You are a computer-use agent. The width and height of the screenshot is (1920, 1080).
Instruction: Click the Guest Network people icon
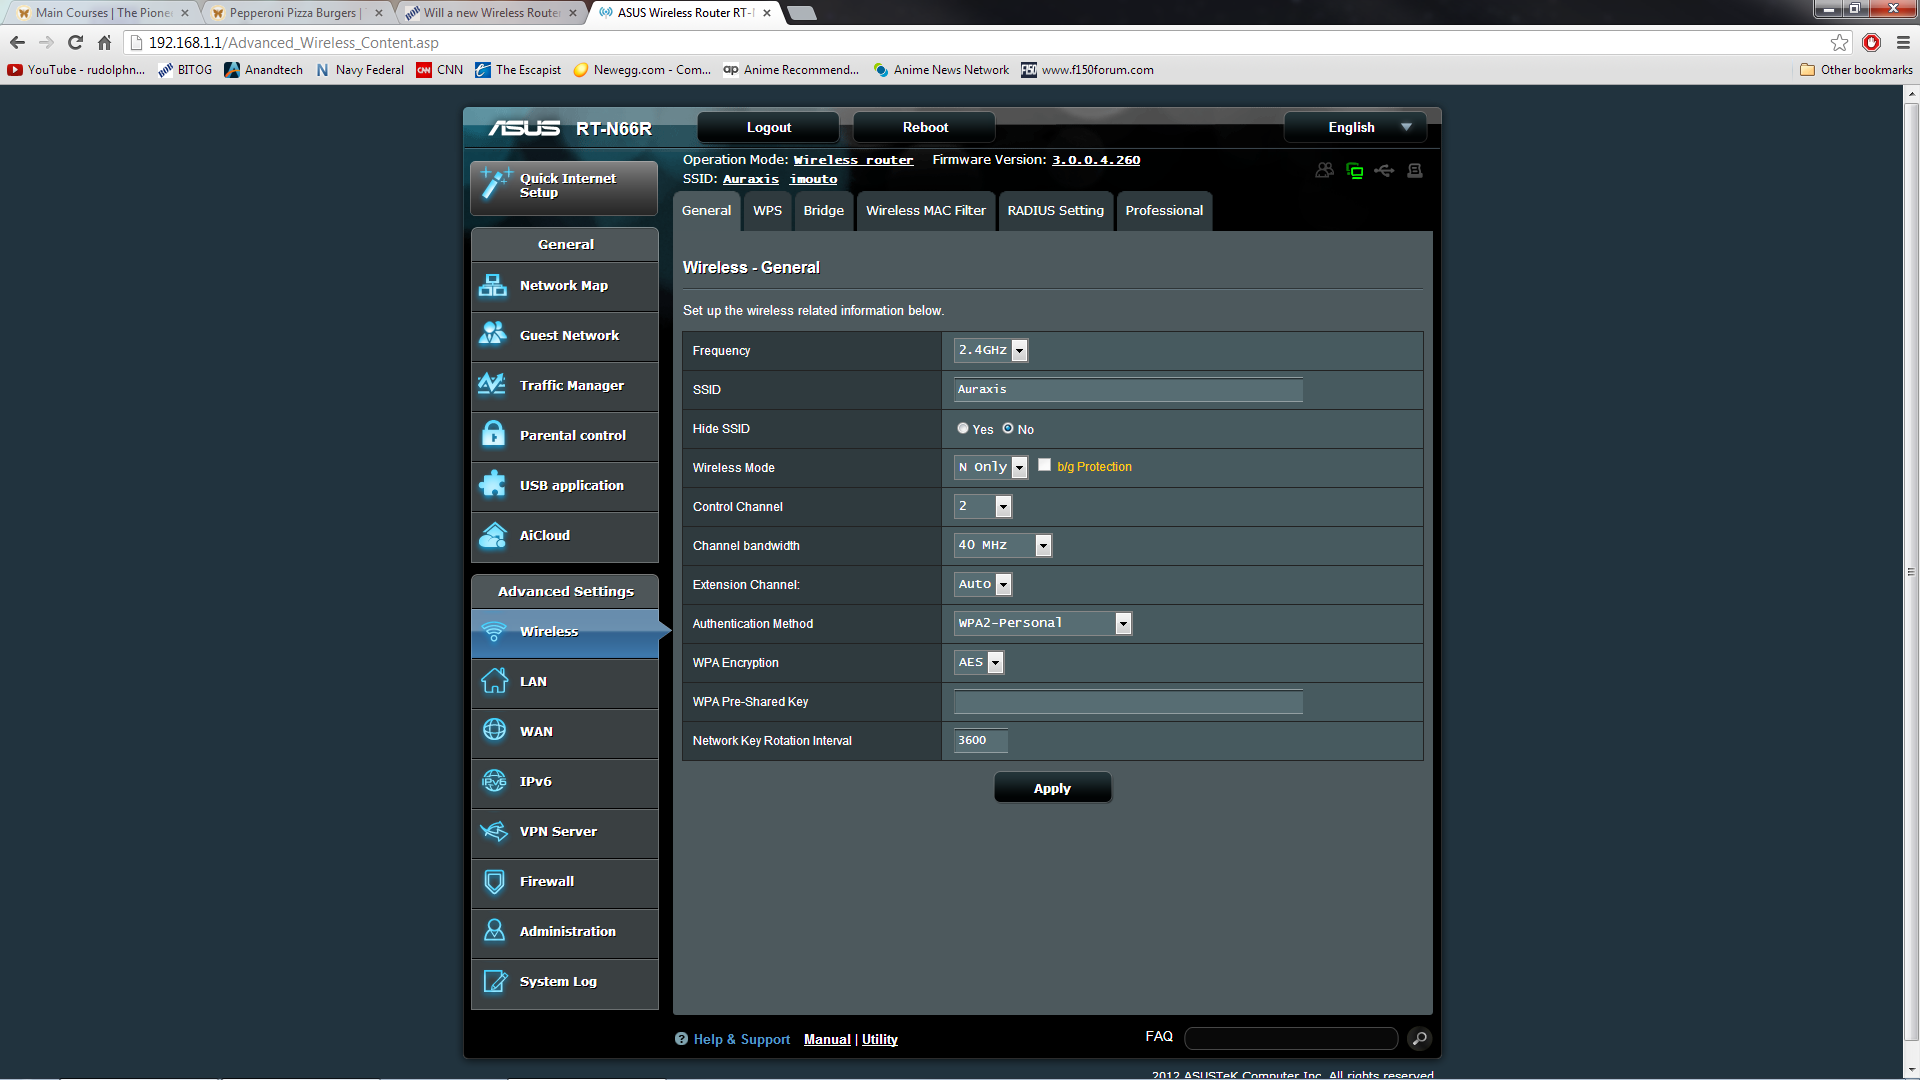tap(493, 334)
